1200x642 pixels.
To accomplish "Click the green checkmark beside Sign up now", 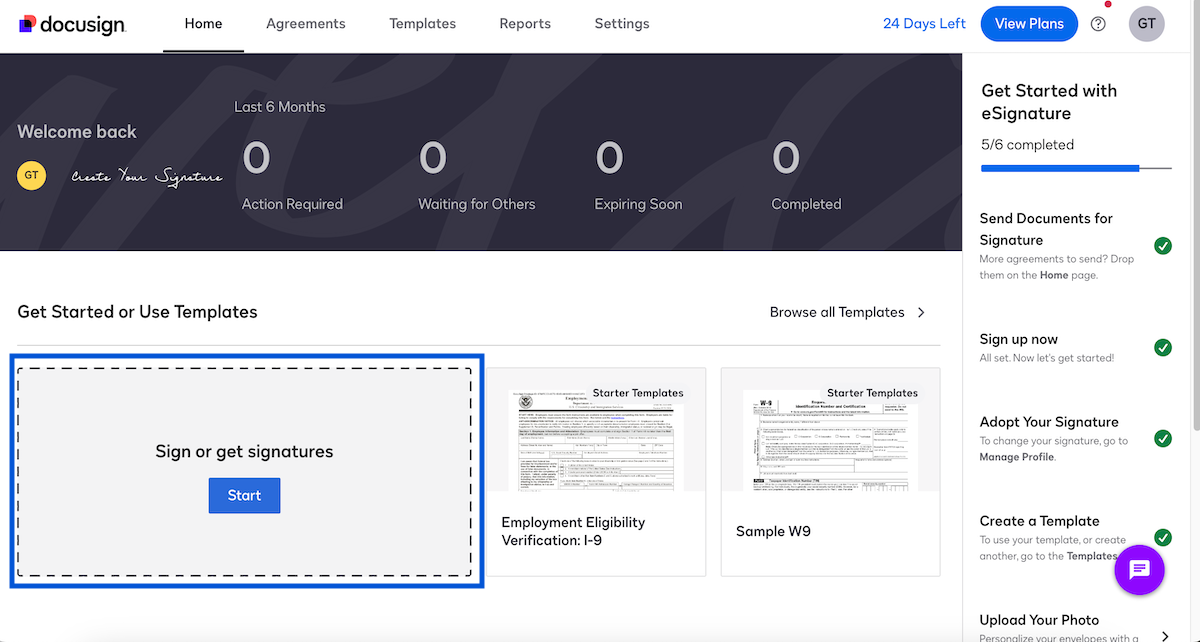I will pyautogui.click(x=1163, y=348).
